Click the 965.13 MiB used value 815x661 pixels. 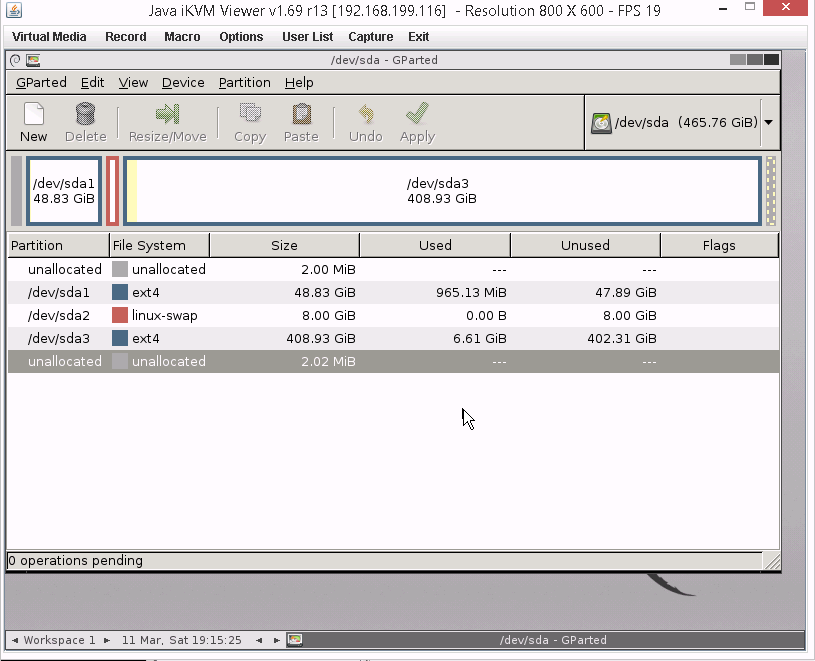471,293
